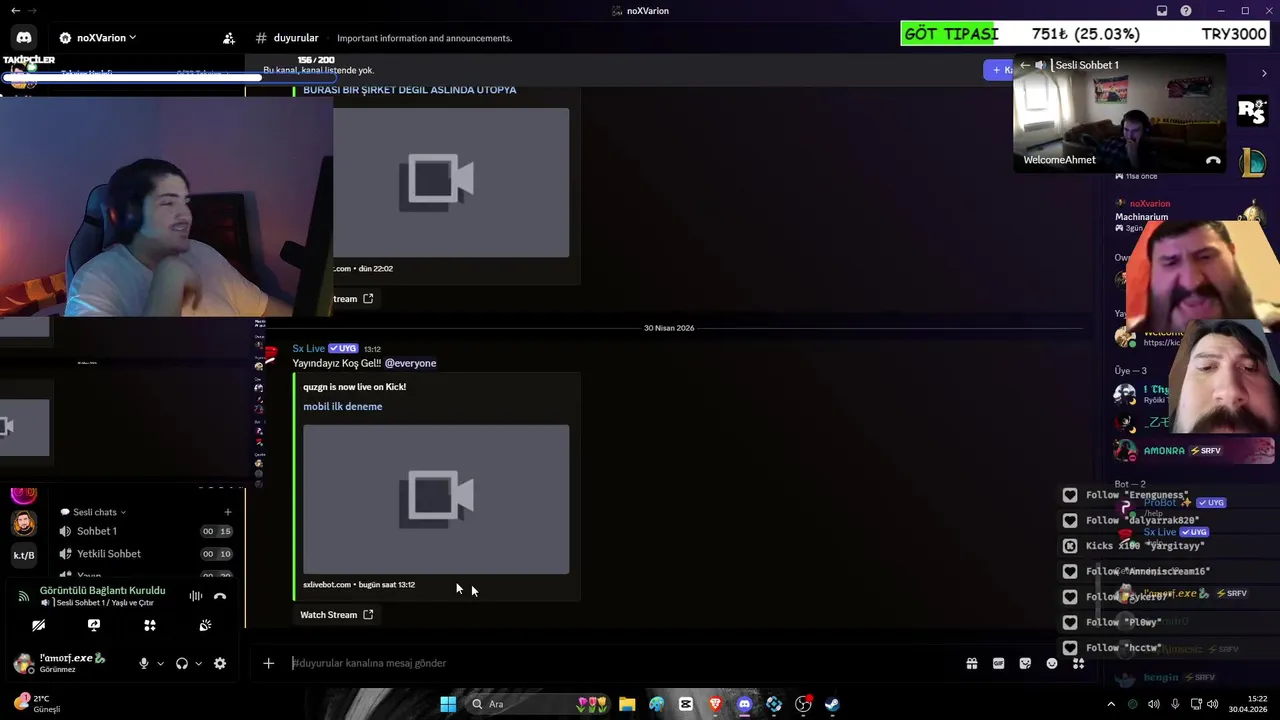Open user settings gear icon

point(220,663)
